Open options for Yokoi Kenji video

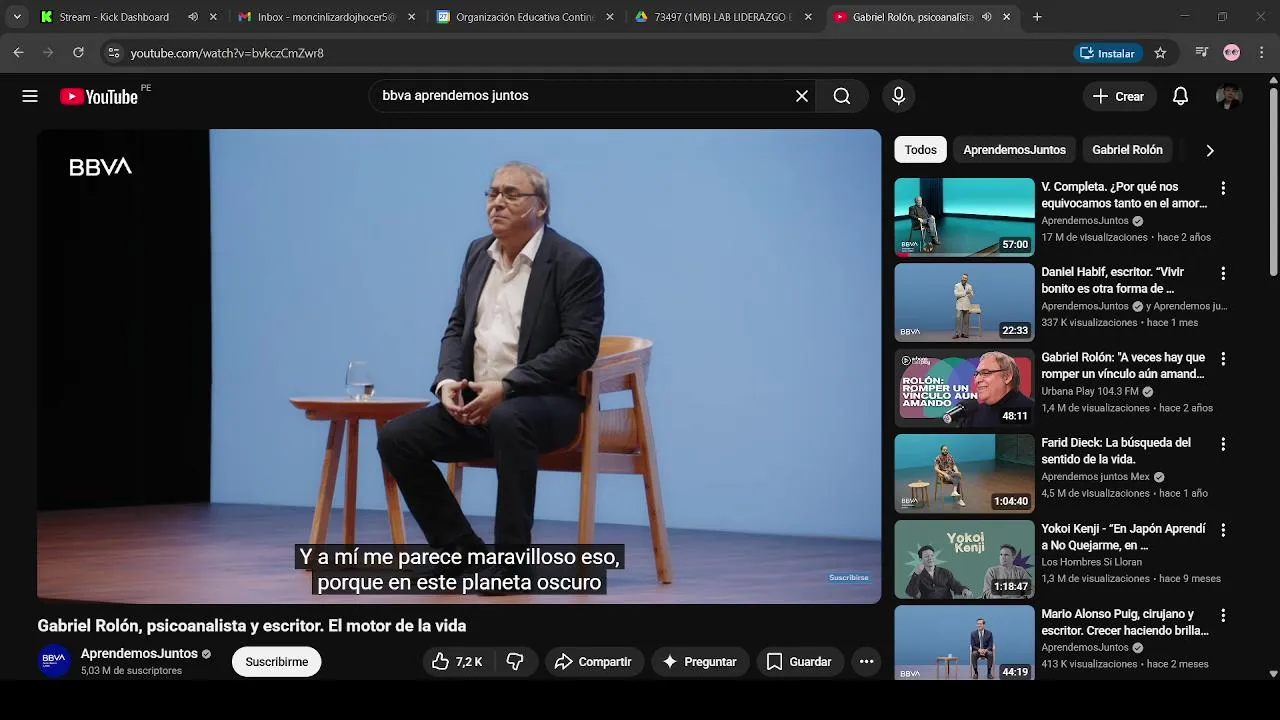[x=1222, y=529]
